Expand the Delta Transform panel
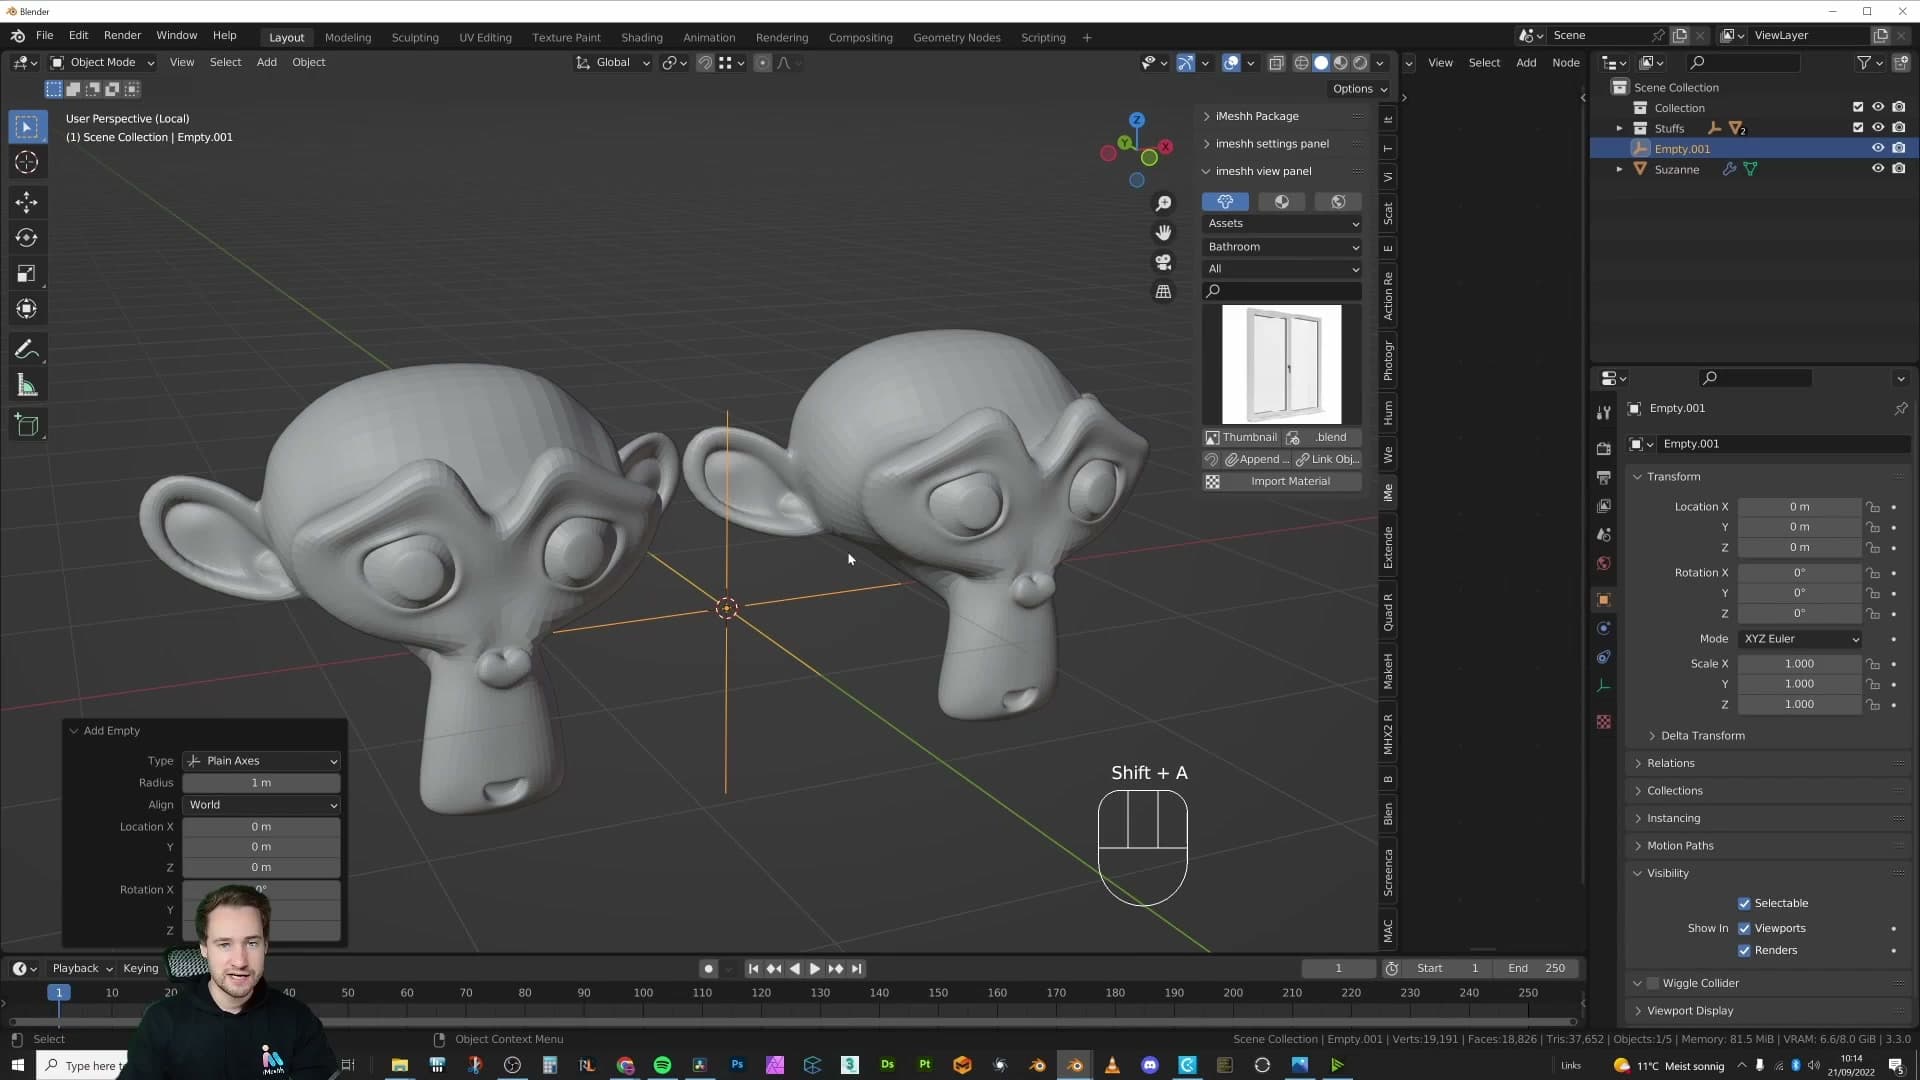The width and height of the screenshot is (1920, 1080). pos(1702,736)
